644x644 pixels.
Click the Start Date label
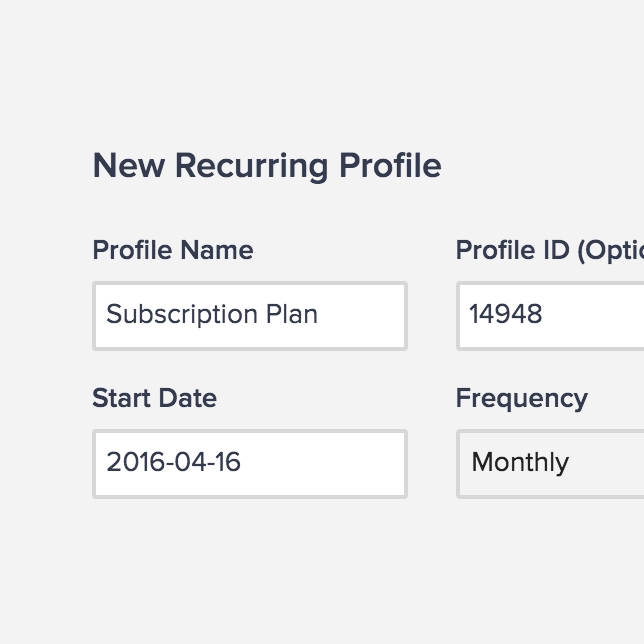click(155, 398)
